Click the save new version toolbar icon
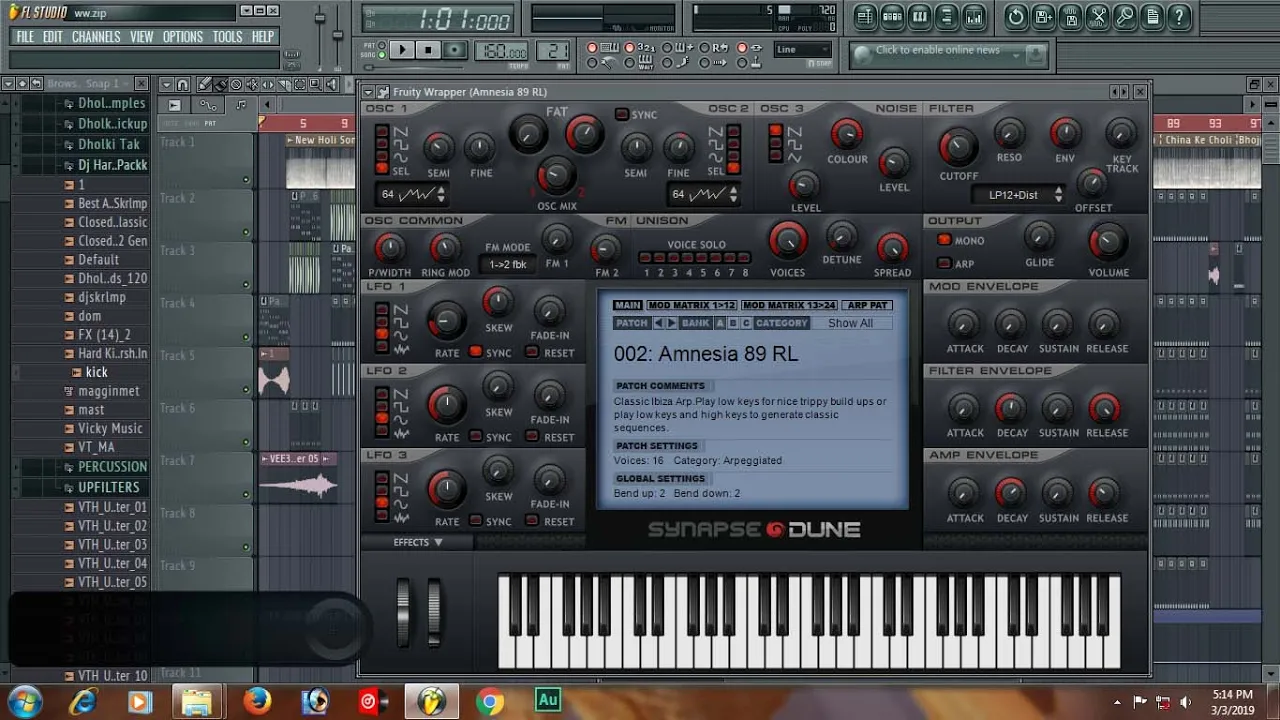This screenshot has height=720, width=1280. tap(1043, 17)
